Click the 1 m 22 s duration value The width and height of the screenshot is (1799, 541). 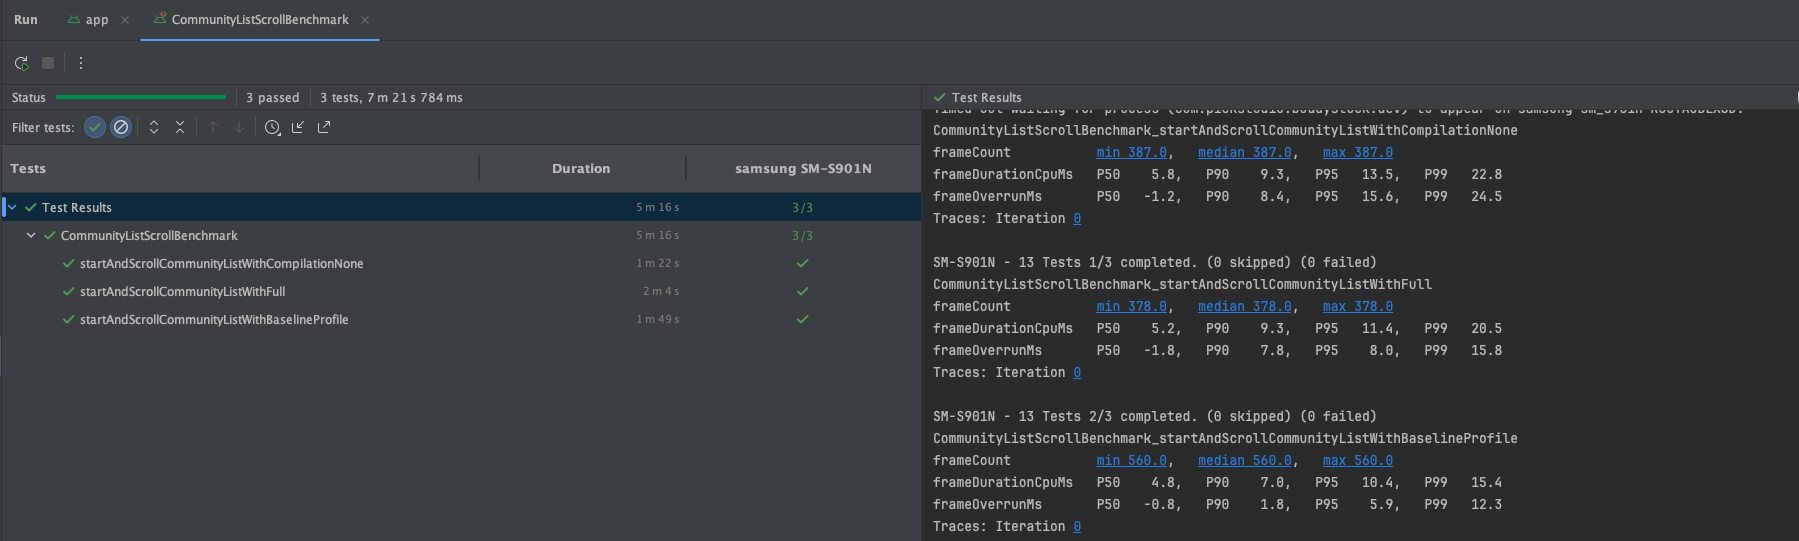click(658, 264)
